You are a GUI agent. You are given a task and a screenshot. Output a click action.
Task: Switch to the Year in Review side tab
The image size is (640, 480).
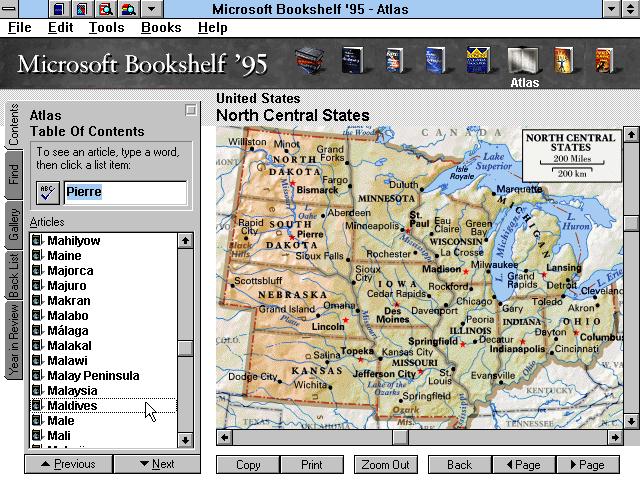[13, 340]
